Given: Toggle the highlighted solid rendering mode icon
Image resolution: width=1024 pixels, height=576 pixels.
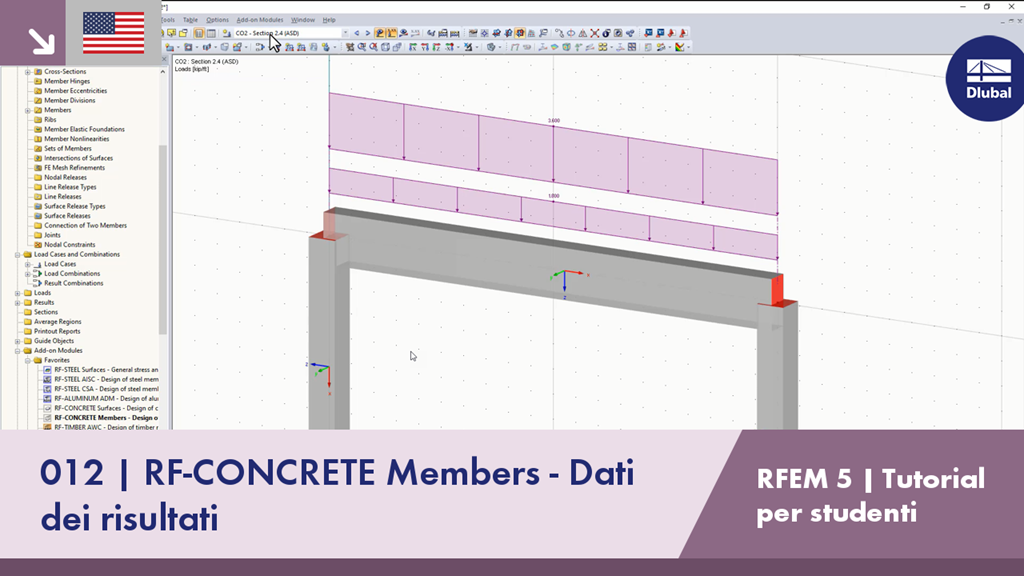Looking at the screenshot, I should pyautogui.click(x=520, y=33).
